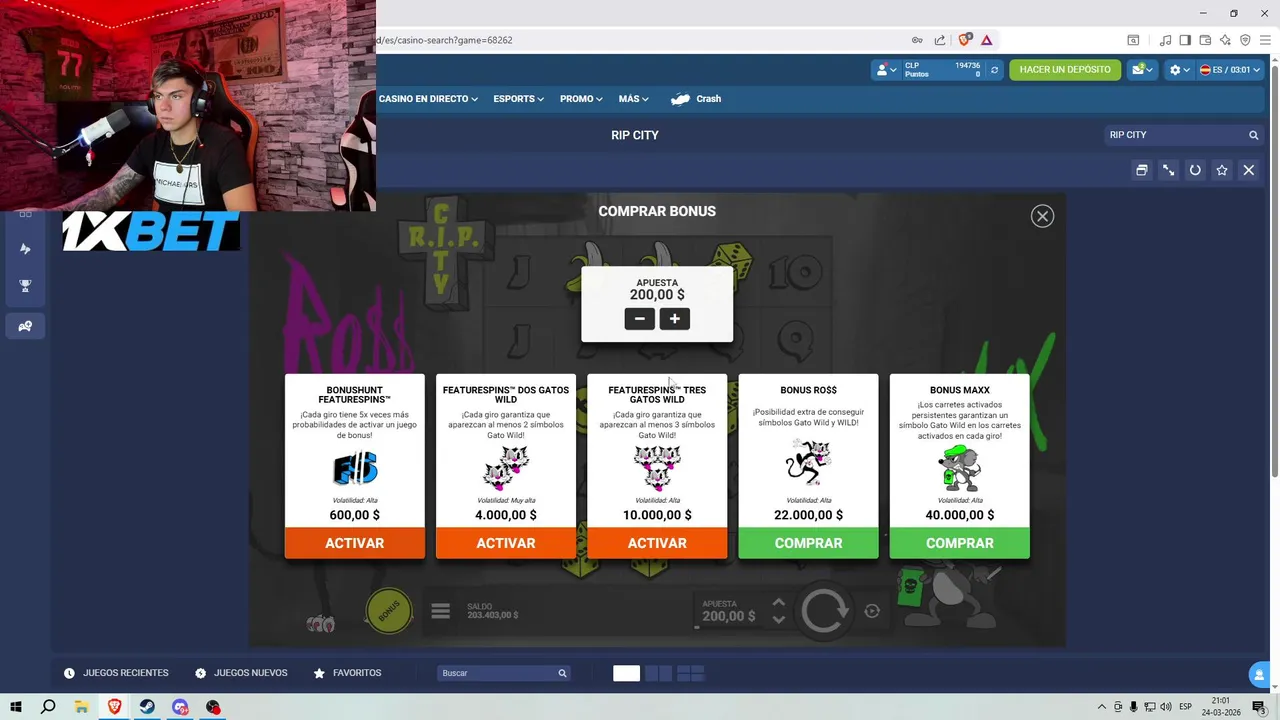1280x720 pixels.
Task: Click the Bonushunt Featurespins FS logo
Action: 355,468
